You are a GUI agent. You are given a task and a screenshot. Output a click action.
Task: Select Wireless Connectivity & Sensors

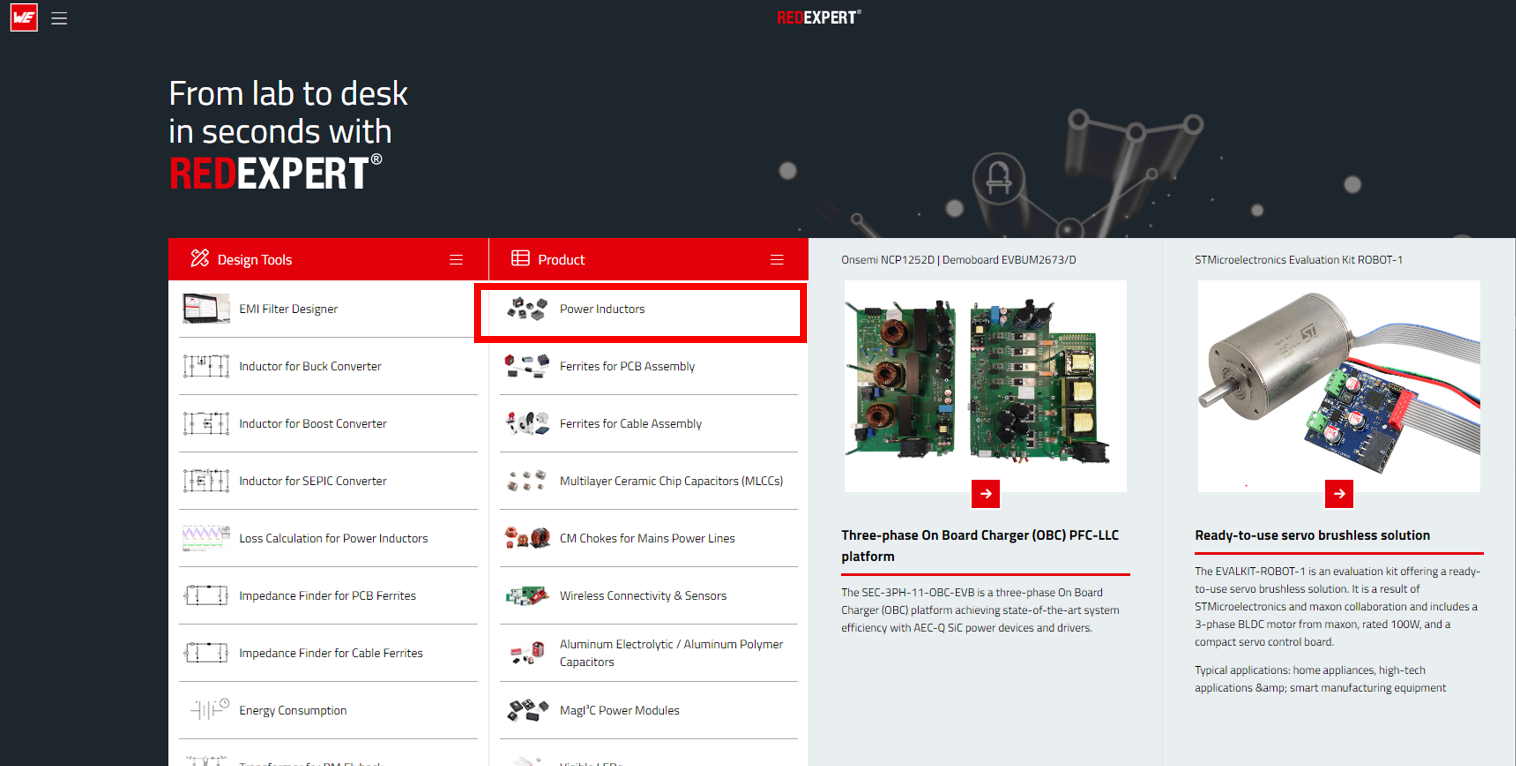click(x=643, y=596)
